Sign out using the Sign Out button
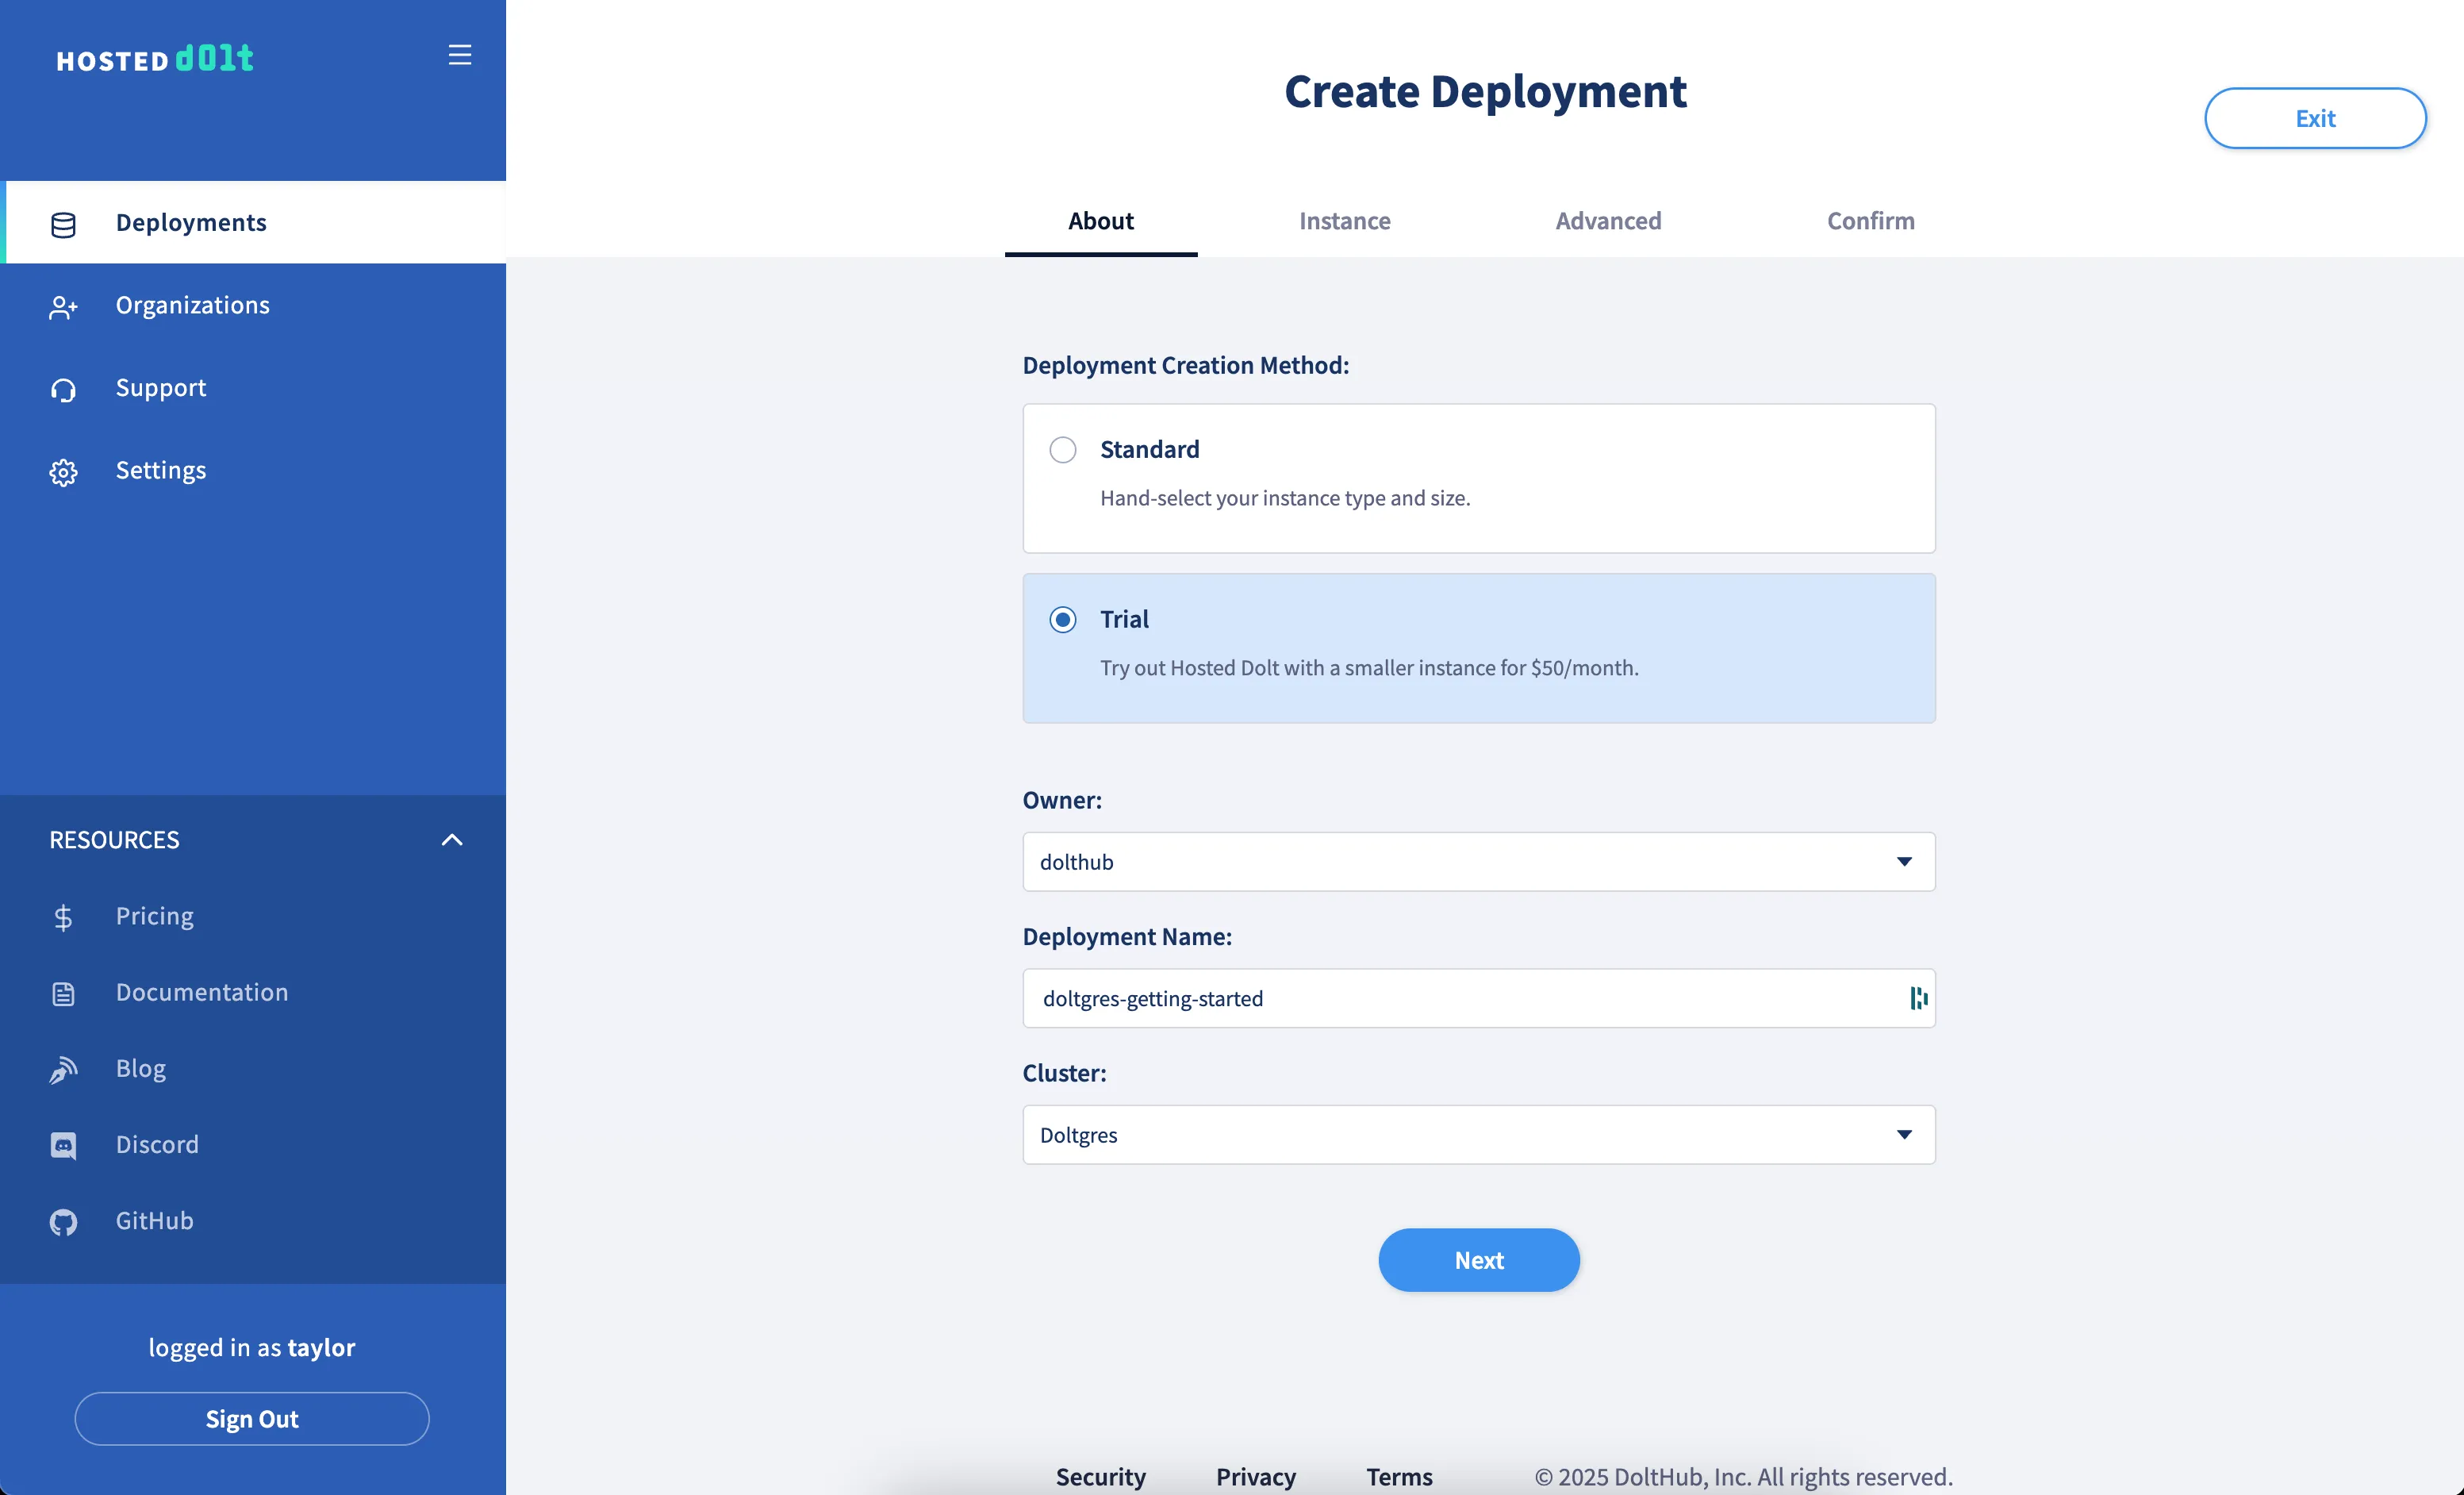This screenshot has width=2464, height=1495. (x=251, y=1418)
